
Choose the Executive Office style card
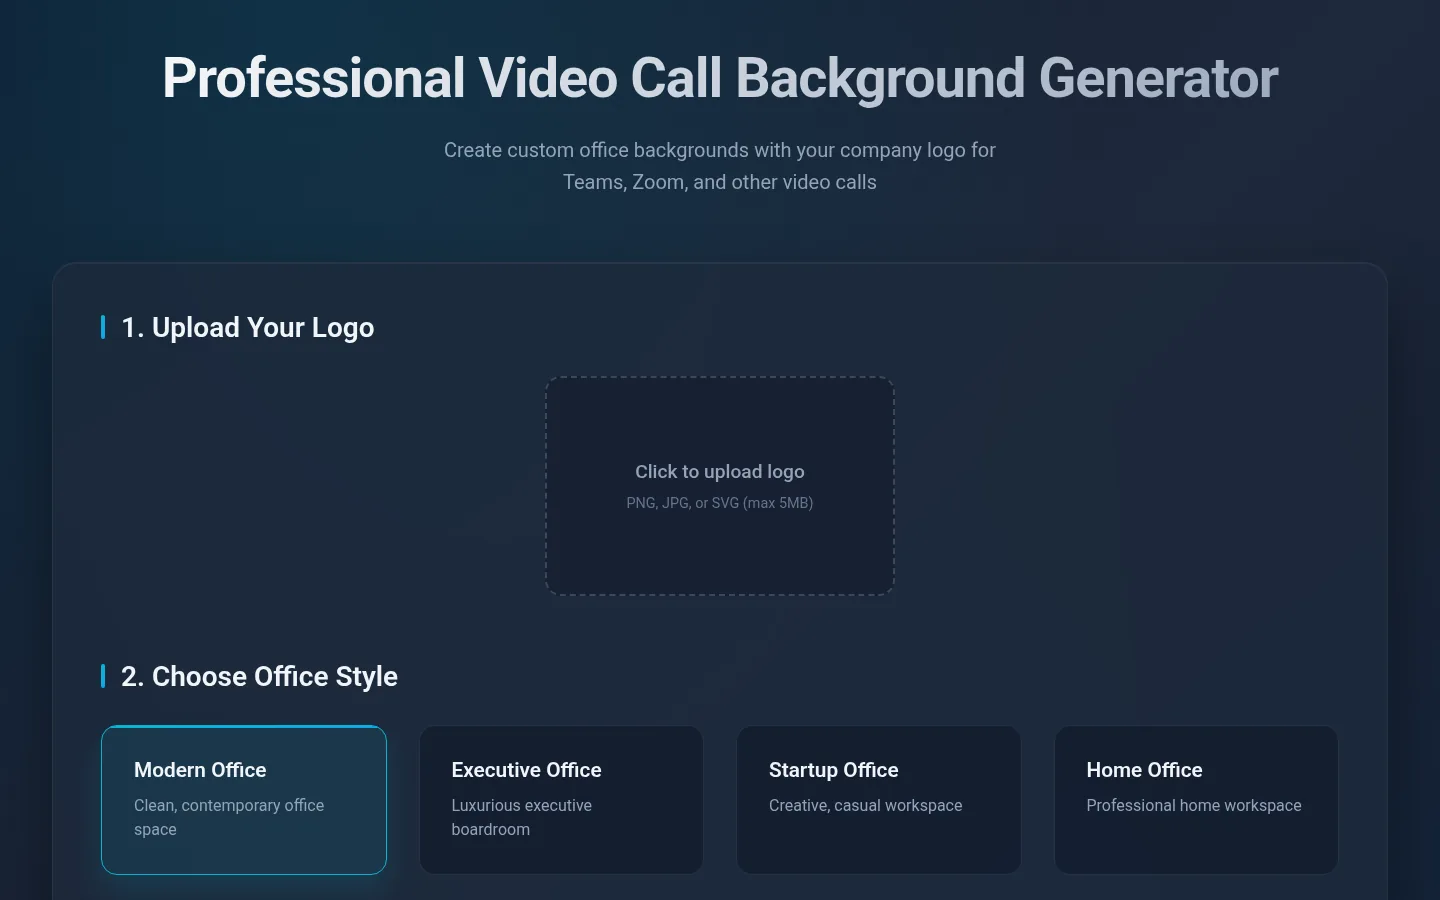click(x=561, y=800)
